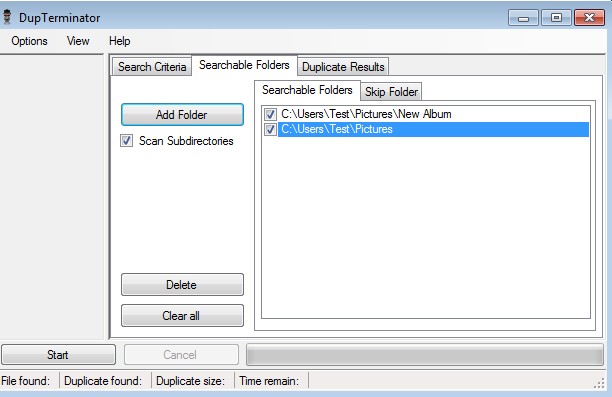Click the Duplicate size status label
The image size is (612, 397).
[x=190, y=381]
